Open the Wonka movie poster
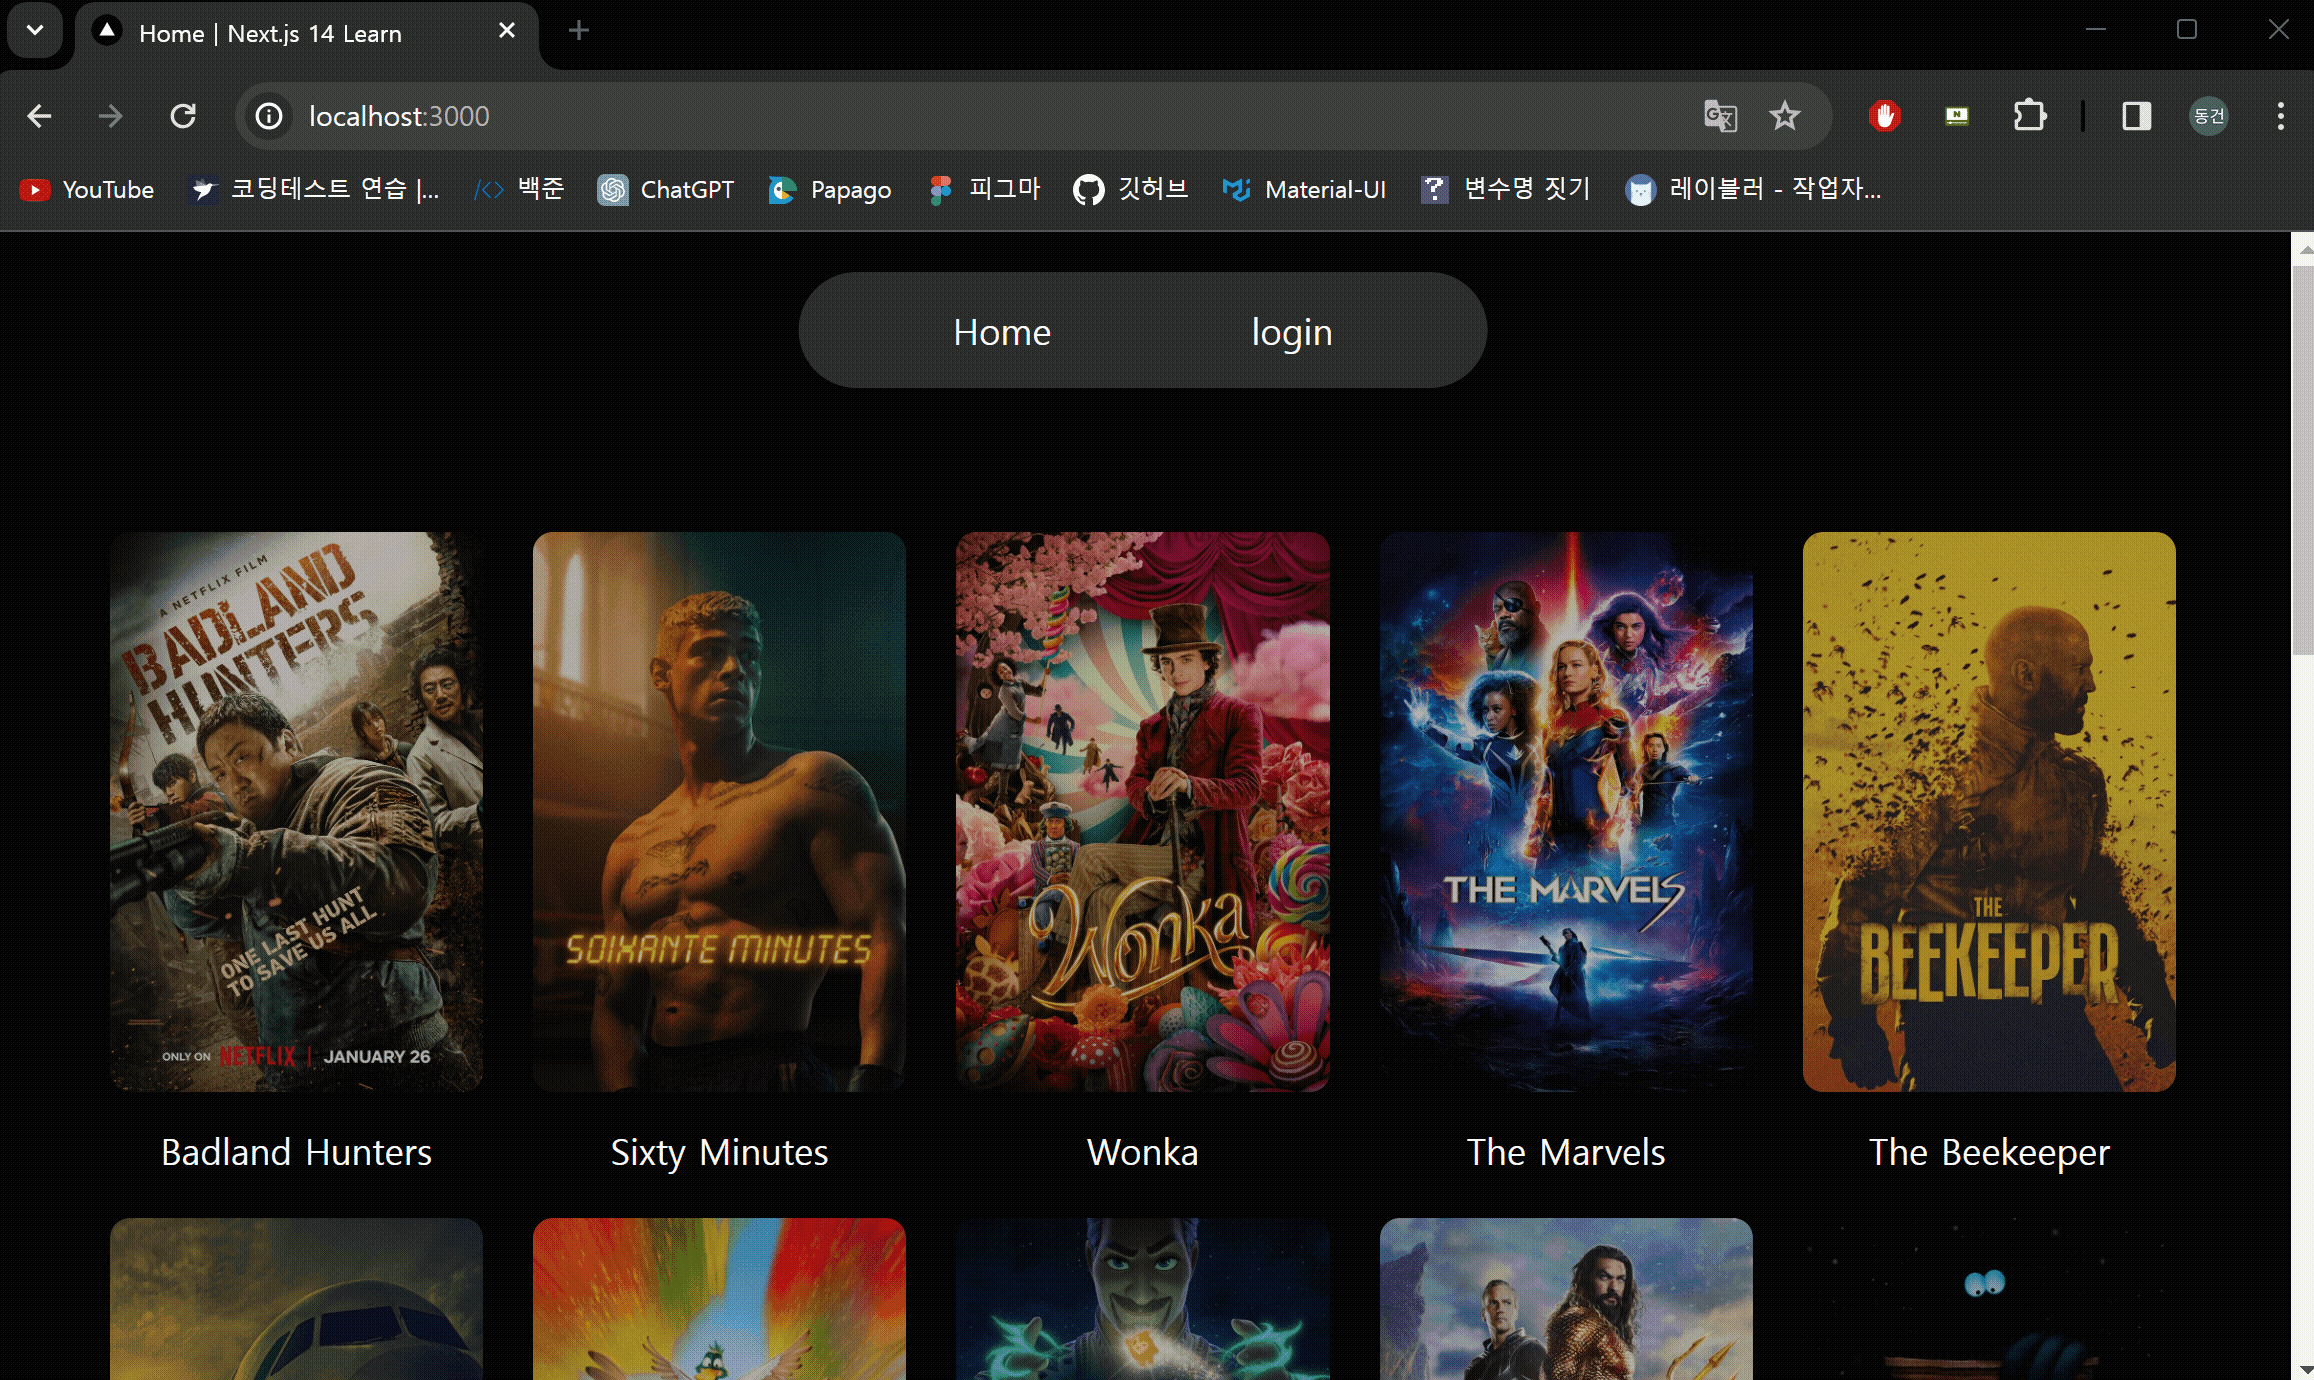 [1143, 811]
